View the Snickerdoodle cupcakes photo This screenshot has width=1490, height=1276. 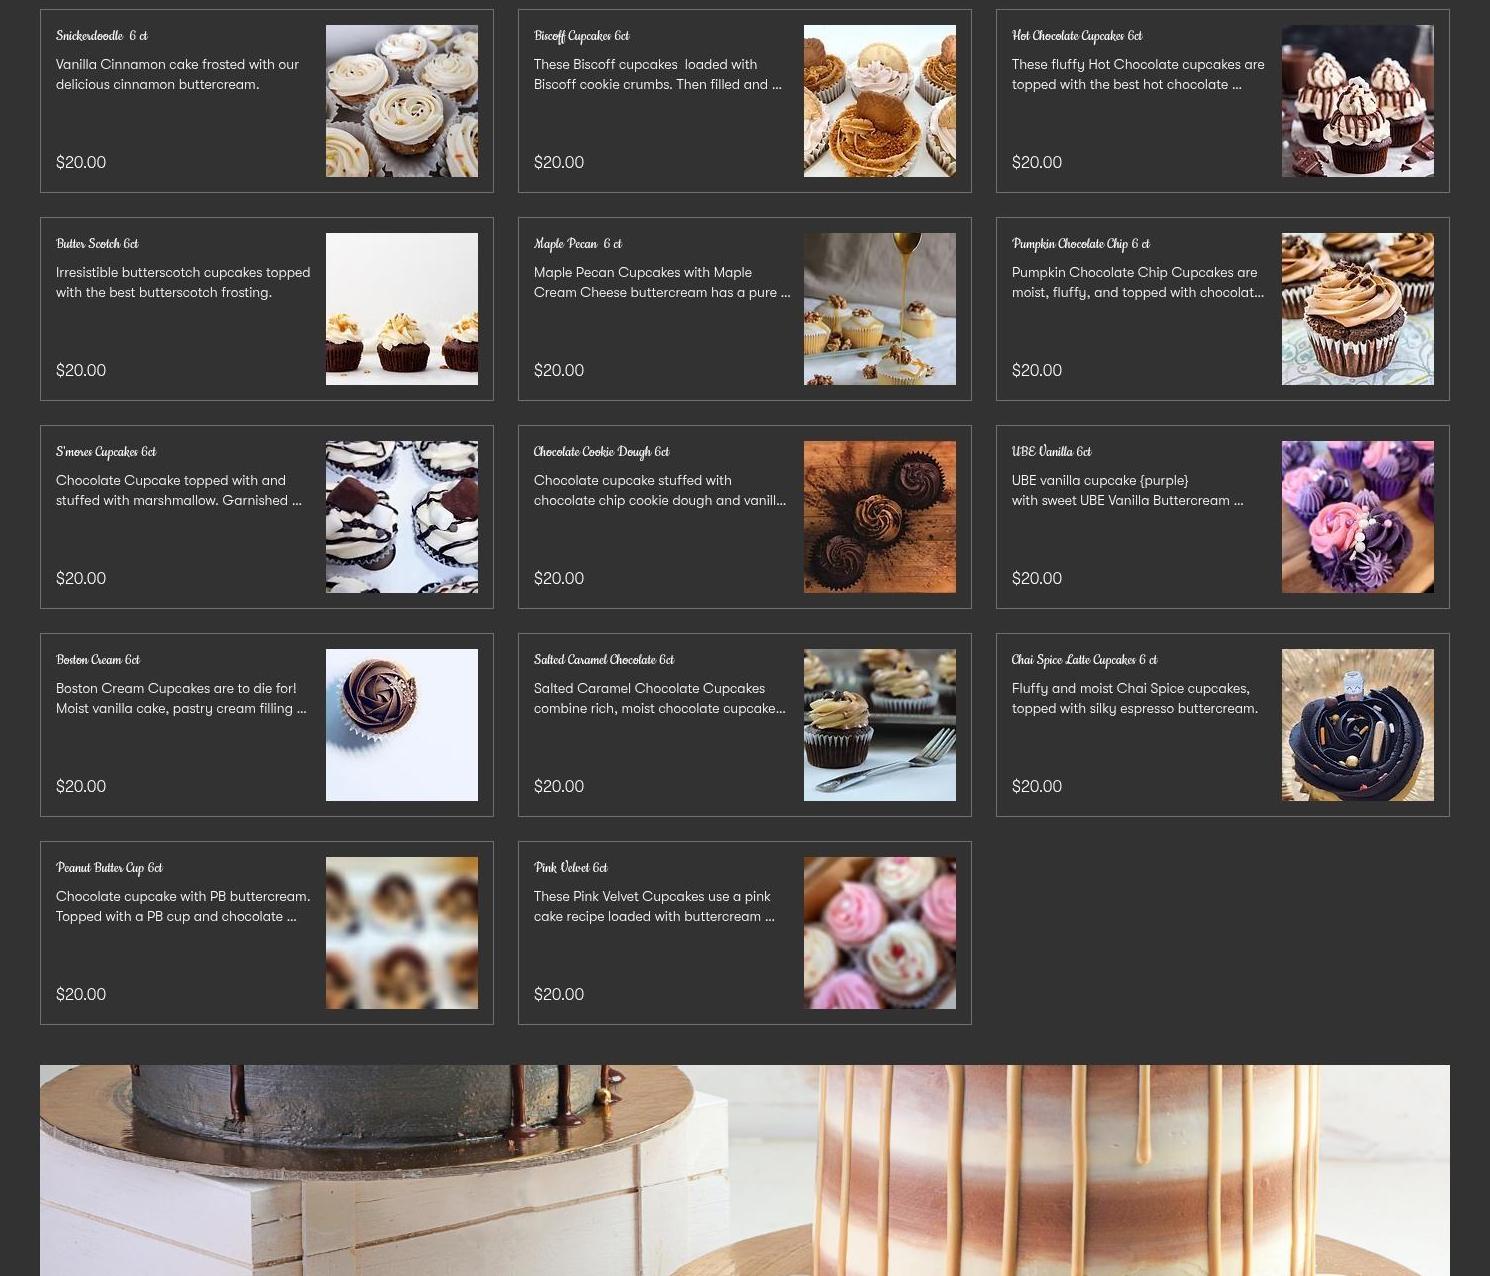tap(402, 101)
